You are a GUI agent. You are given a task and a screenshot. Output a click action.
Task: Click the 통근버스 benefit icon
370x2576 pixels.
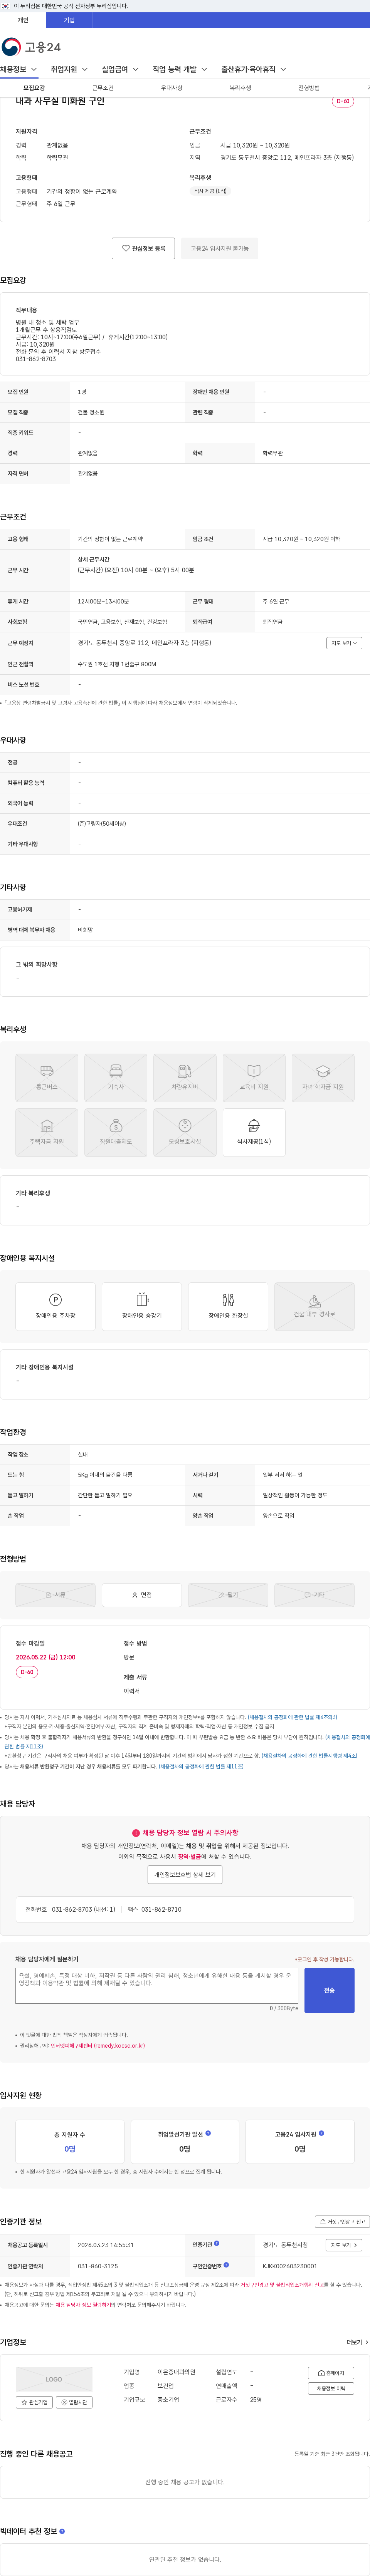[x=47, y=1077]
